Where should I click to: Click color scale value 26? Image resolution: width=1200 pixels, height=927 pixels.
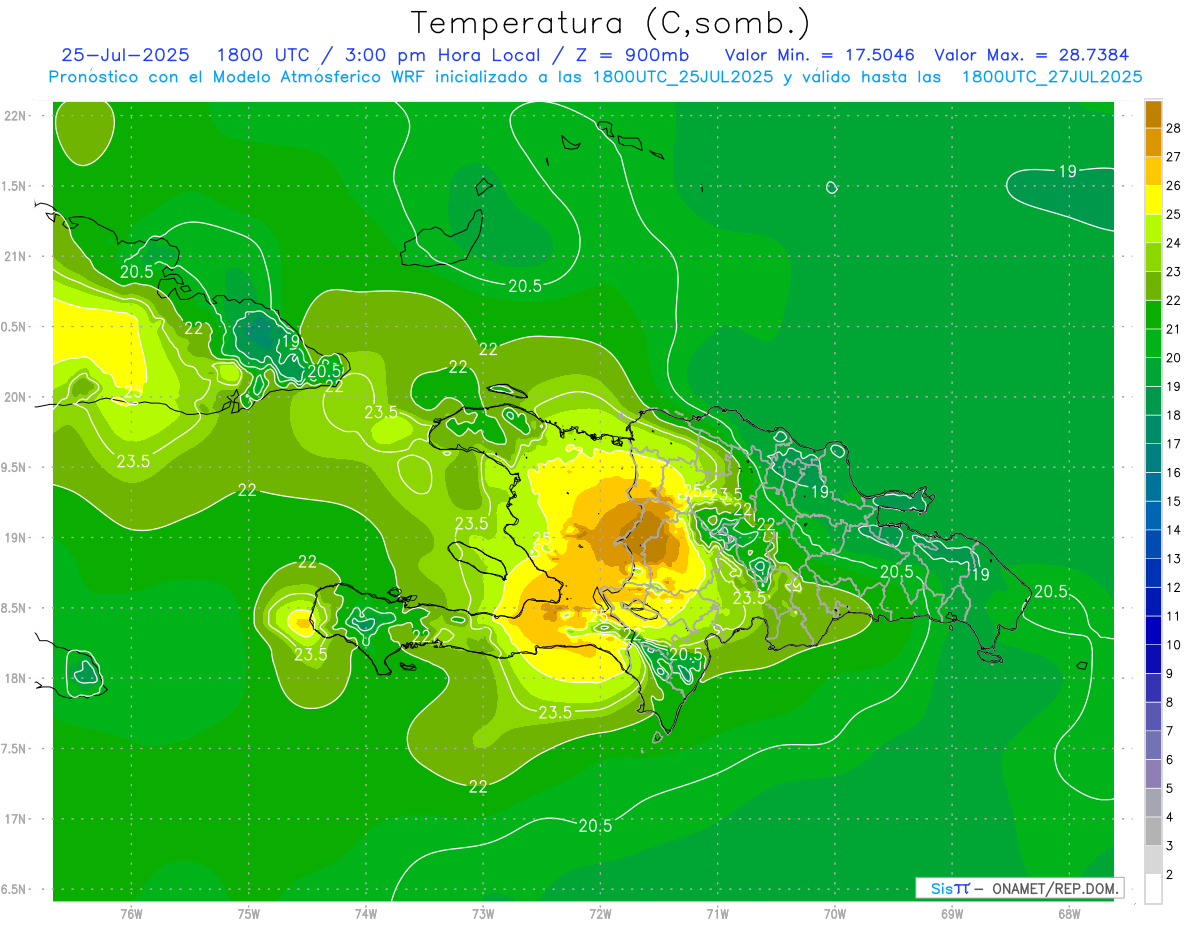1174,186
